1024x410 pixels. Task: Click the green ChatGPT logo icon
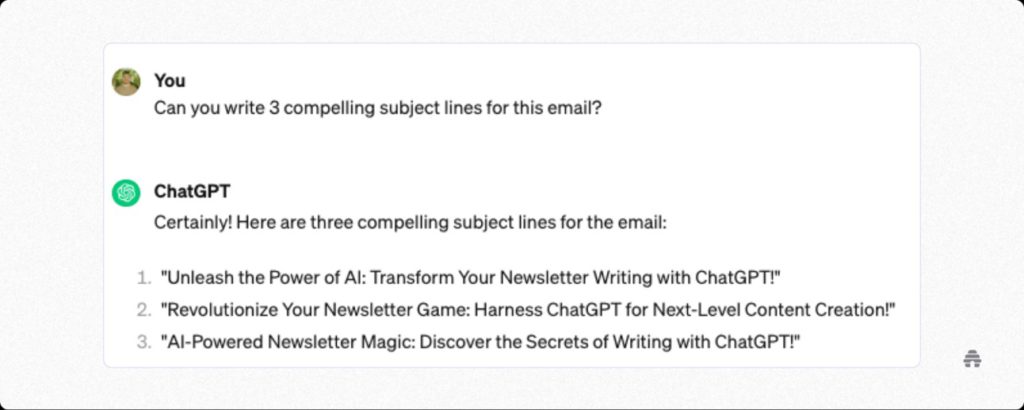click(x=126, y=193)
